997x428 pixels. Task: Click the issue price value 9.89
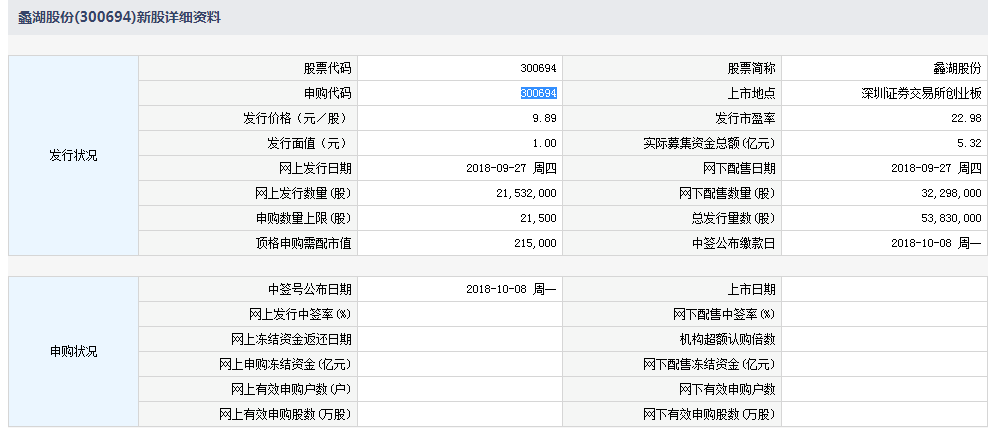point(544,118)
